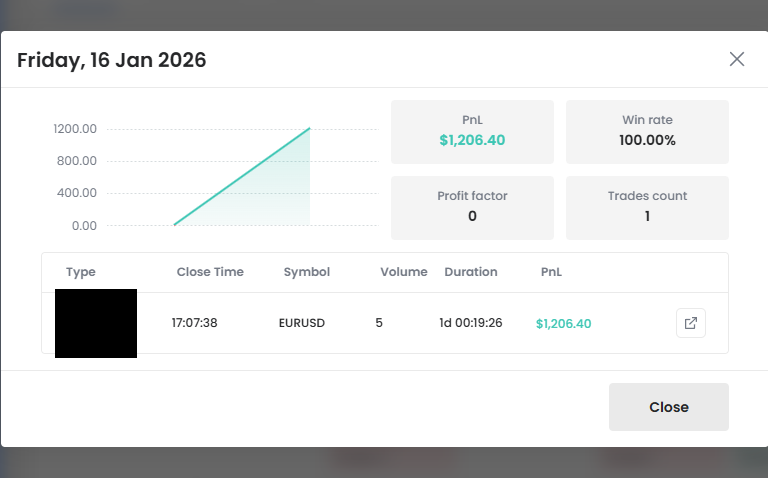
Task: Click the Volume column header
Action: [403, 272]
